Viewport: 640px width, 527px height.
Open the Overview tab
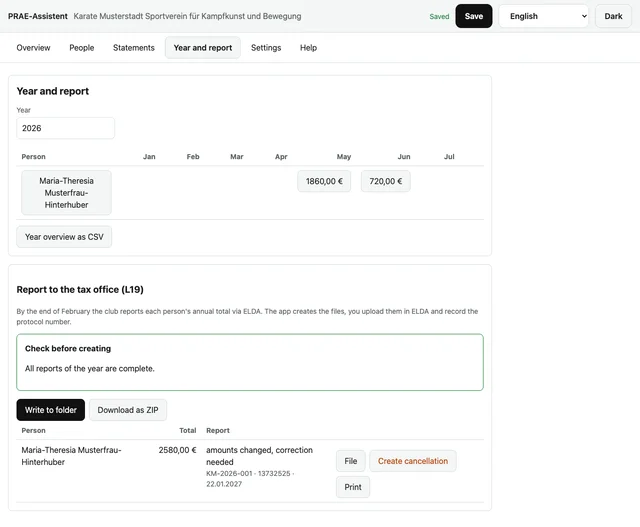coord(33,48)
